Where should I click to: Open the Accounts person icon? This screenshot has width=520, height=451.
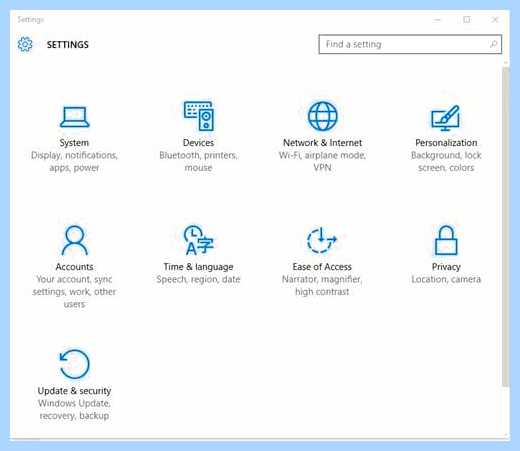pos(75,240)
